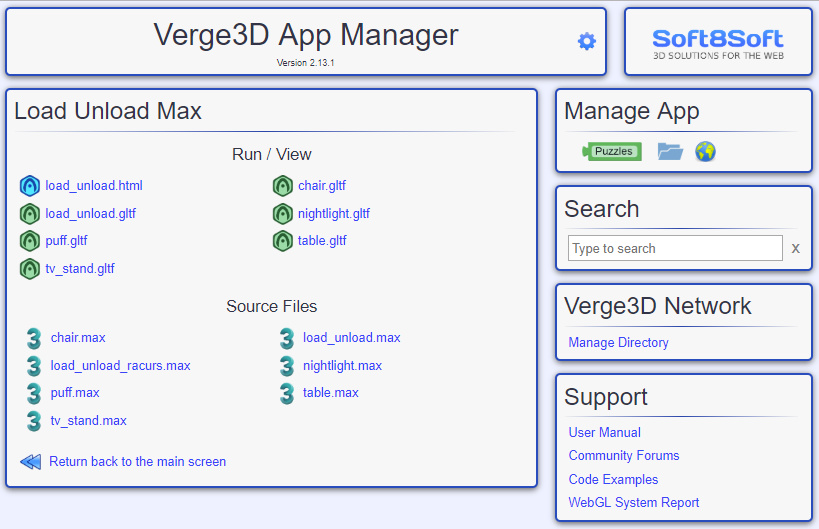Click the 3ds Max icon beside chair.max
Image resolution: width=819 pixels, height=529 pixels.
click(34, 338)
